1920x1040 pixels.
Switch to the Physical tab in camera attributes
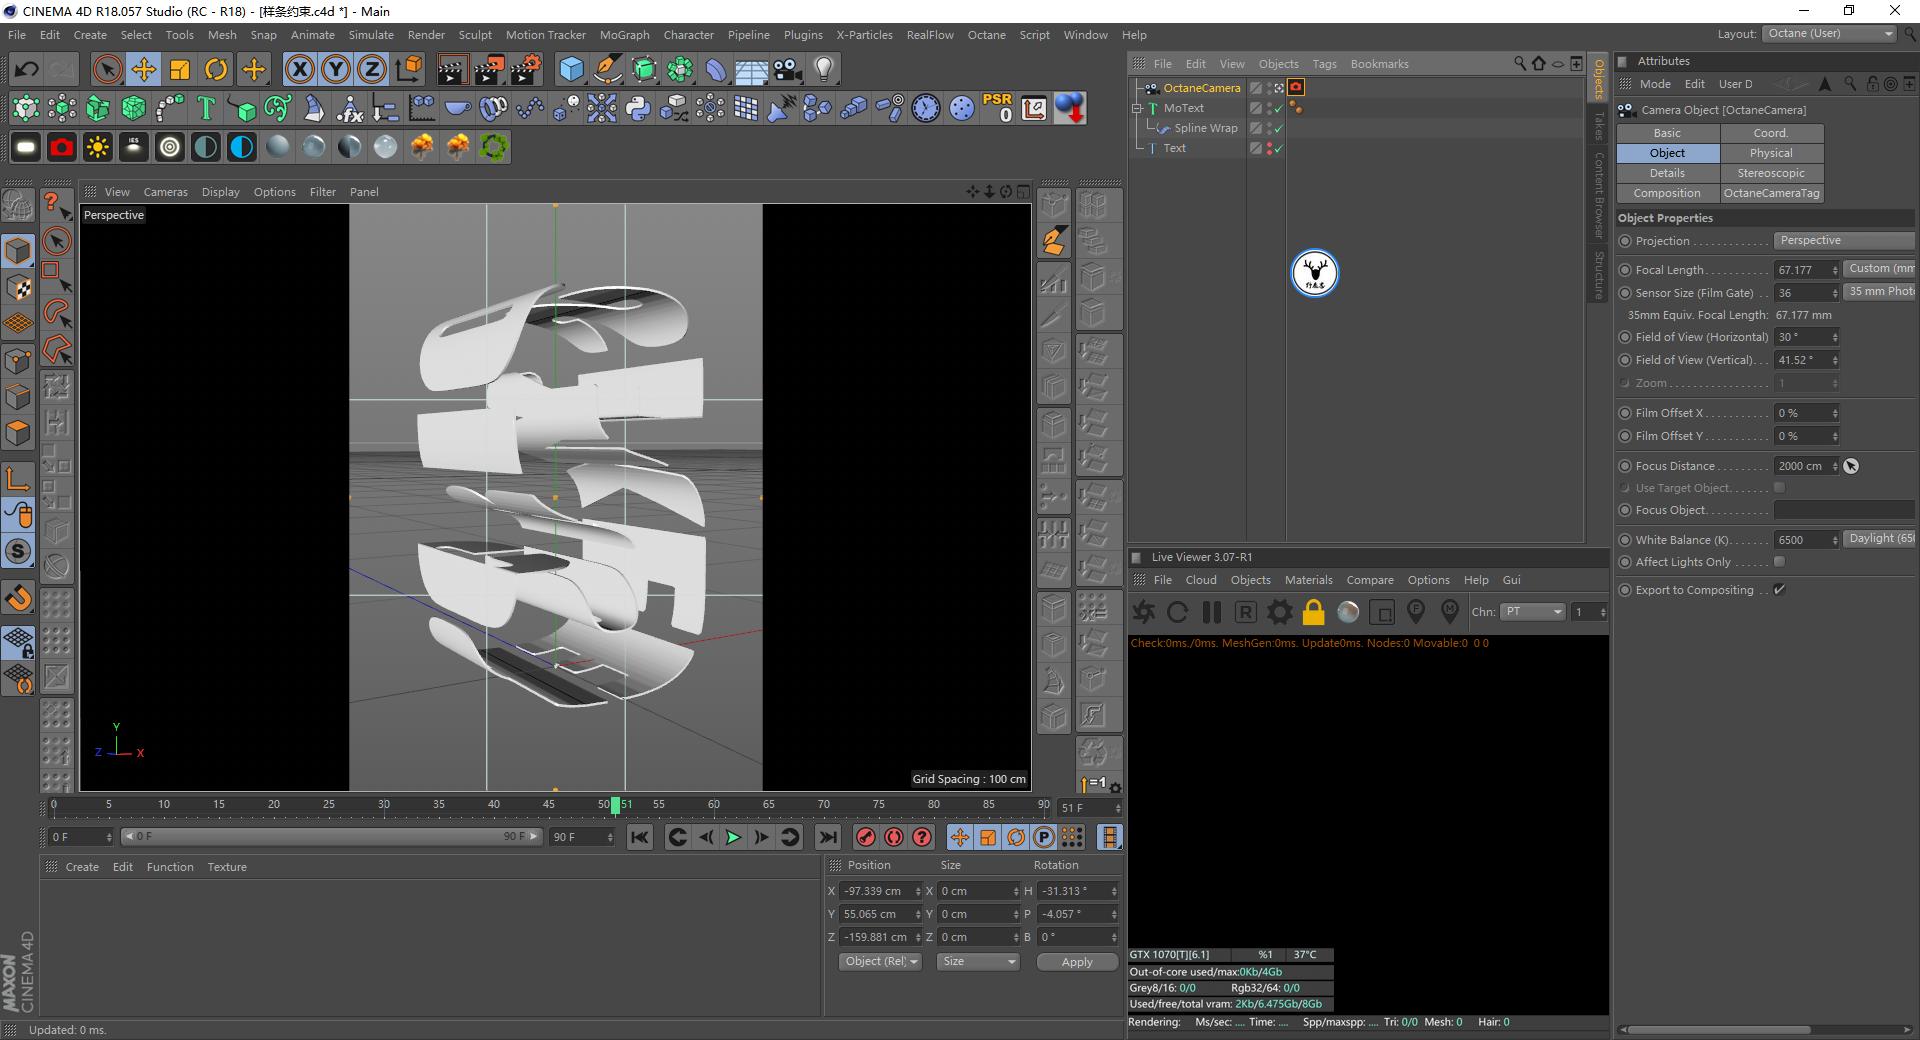[x=1770, y=152]
